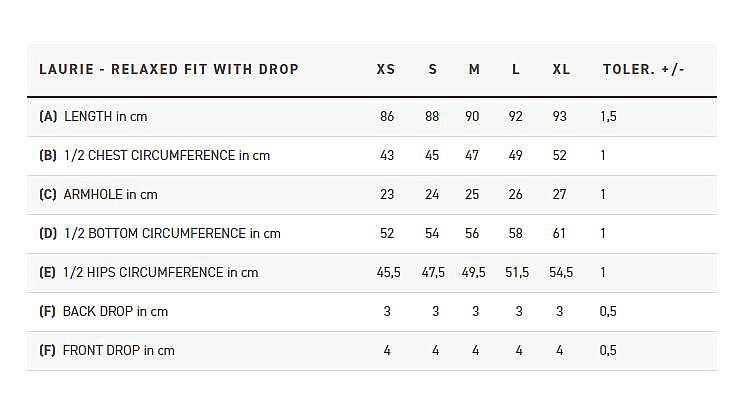Click the 1/2 CHEST CIRCUMFERENCE row label
This screenshot has height=400, width=740.
154,156
